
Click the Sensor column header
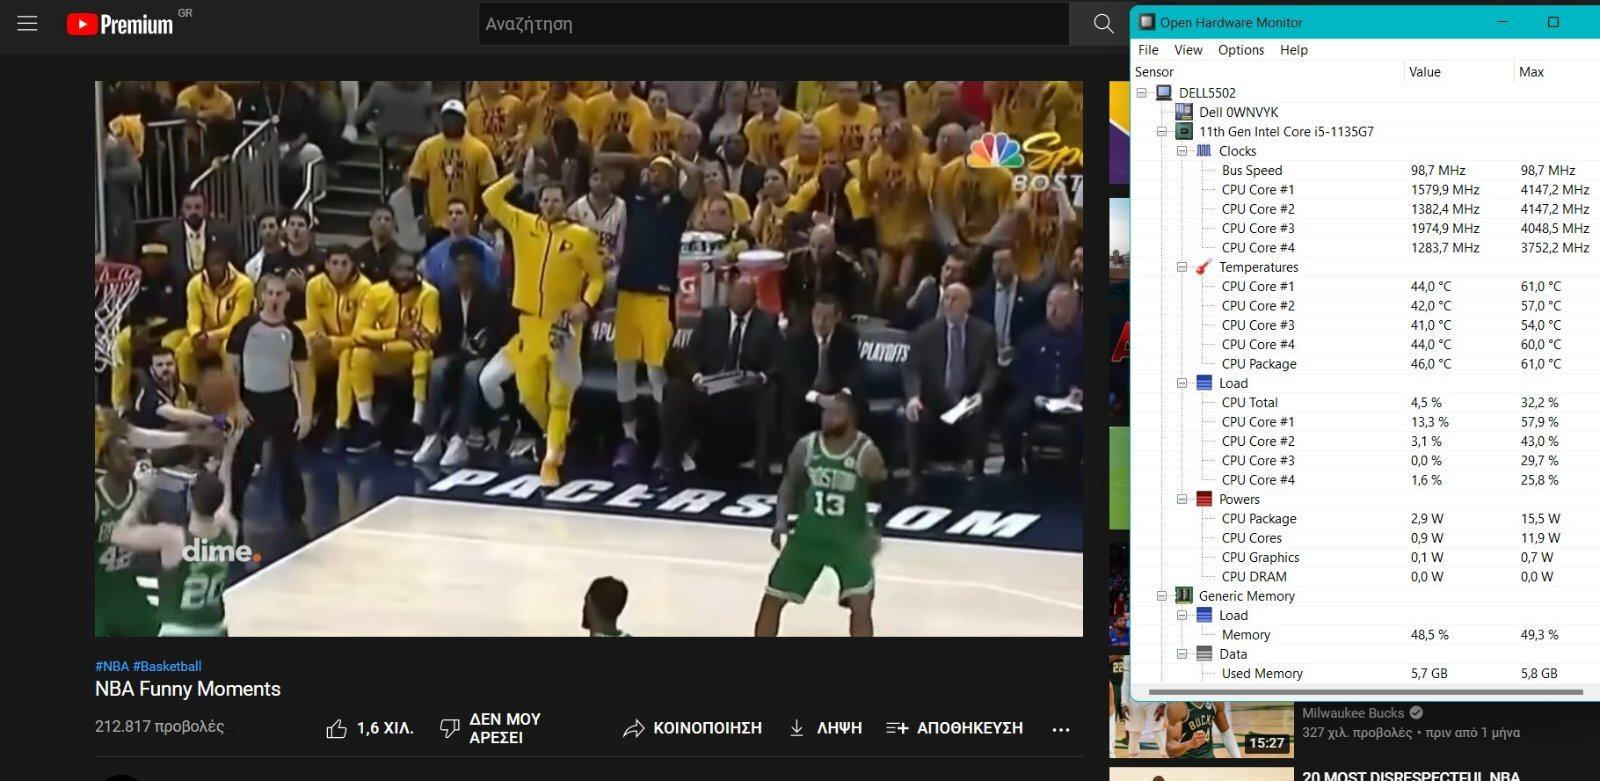tap(1267, 72)
